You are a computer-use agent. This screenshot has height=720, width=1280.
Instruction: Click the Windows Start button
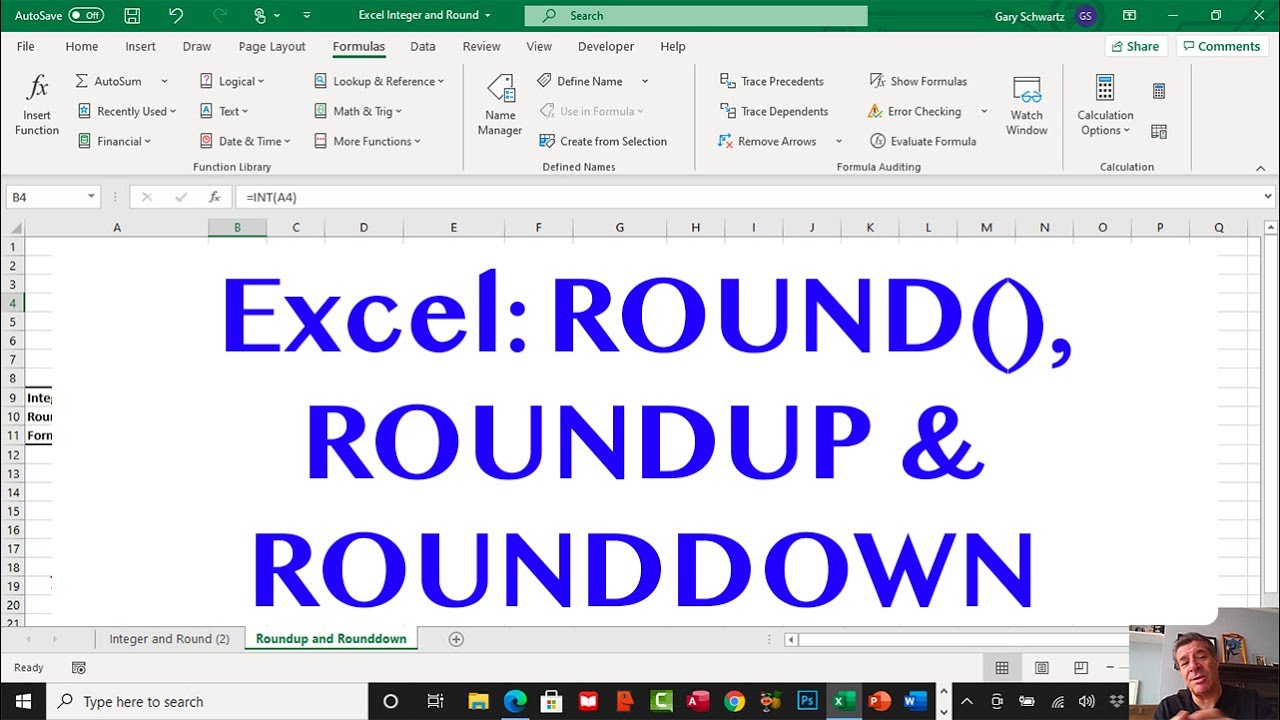pyautogui.click(x=23, y=701)
